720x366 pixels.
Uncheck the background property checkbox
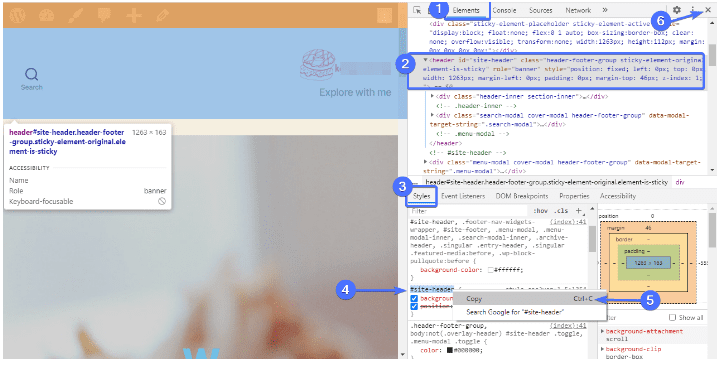coord(414,298)
